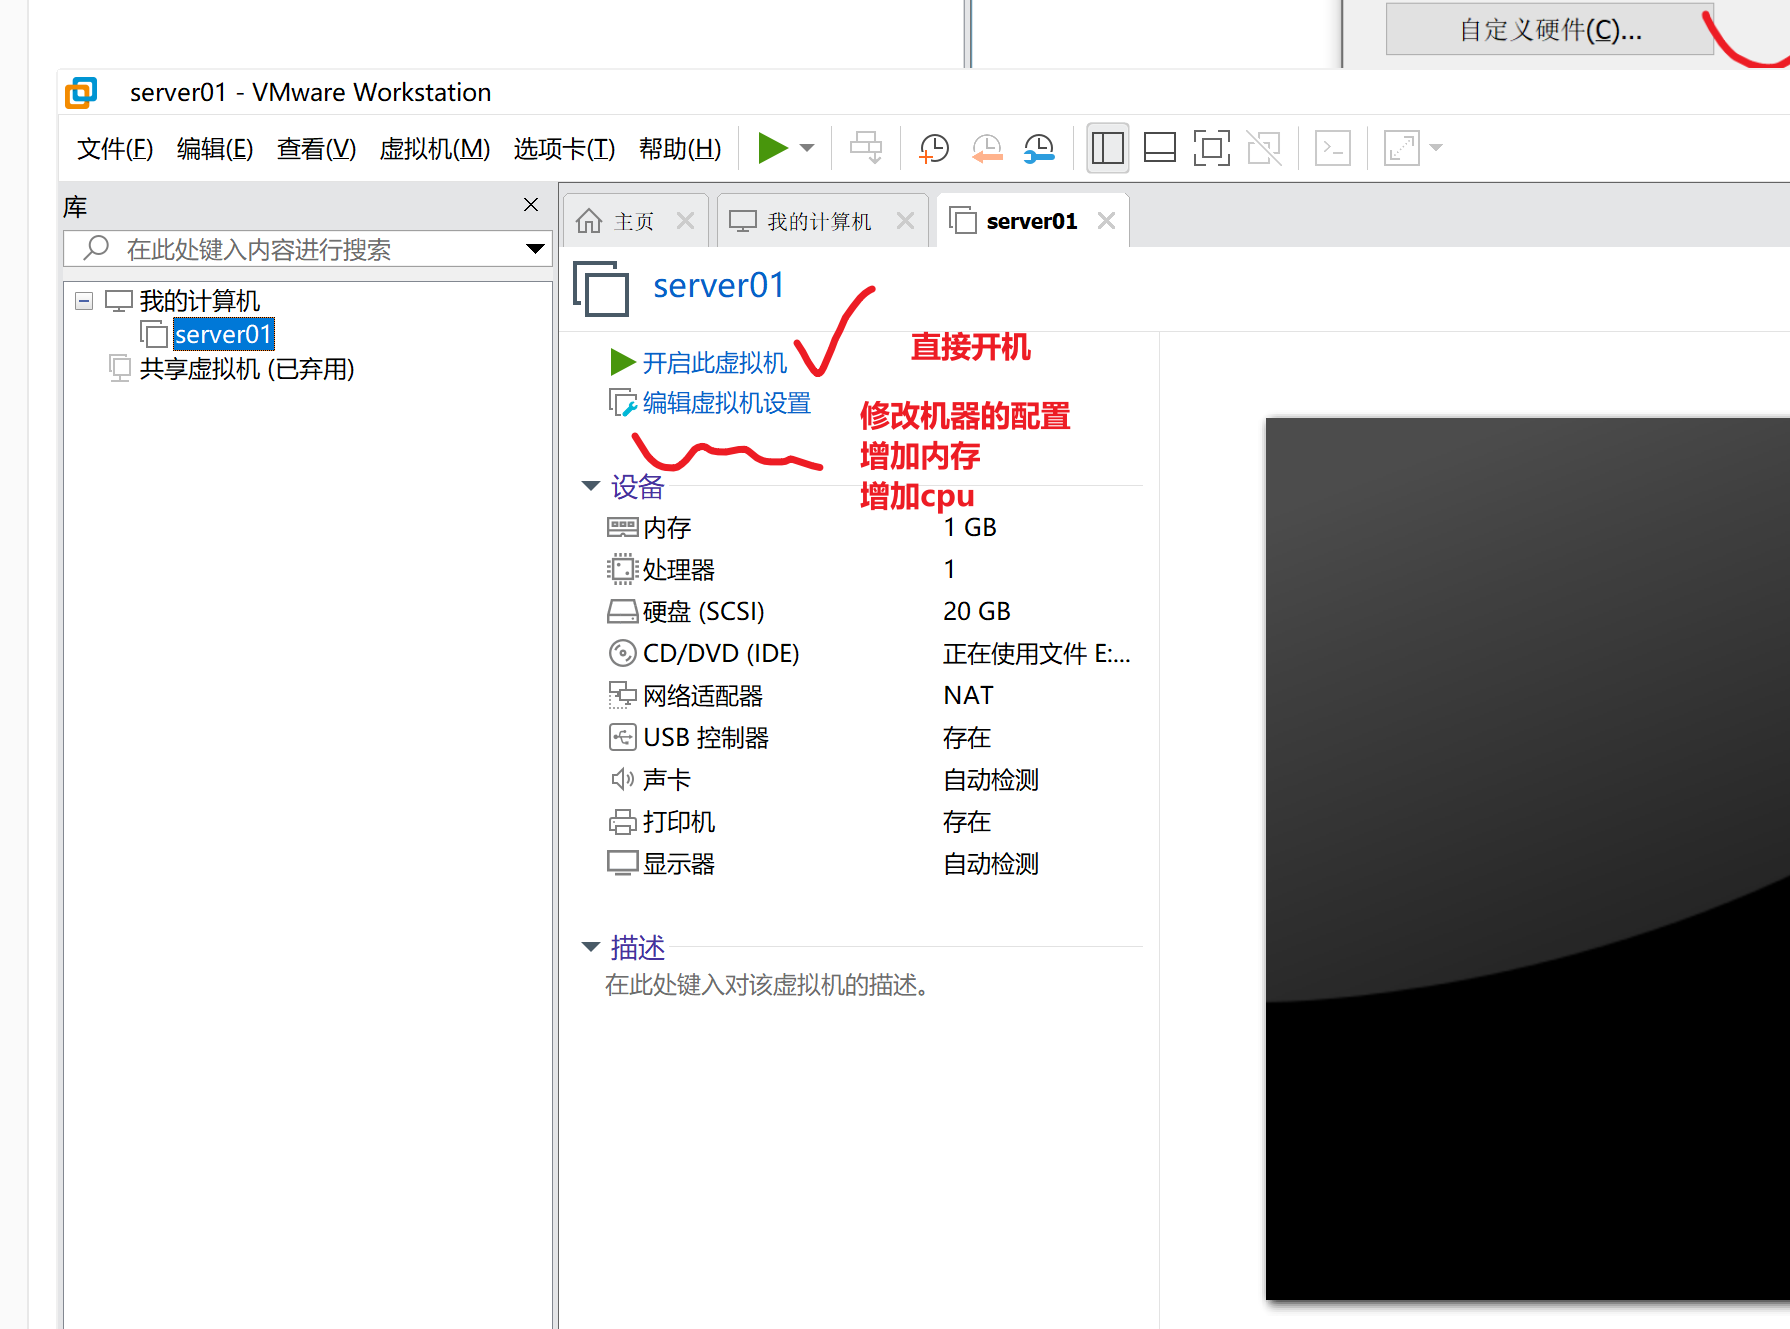The height and width of the screenshot is (1329, 1790).
Task: Close the server01 tab
Action: (x=1106, y=221)
